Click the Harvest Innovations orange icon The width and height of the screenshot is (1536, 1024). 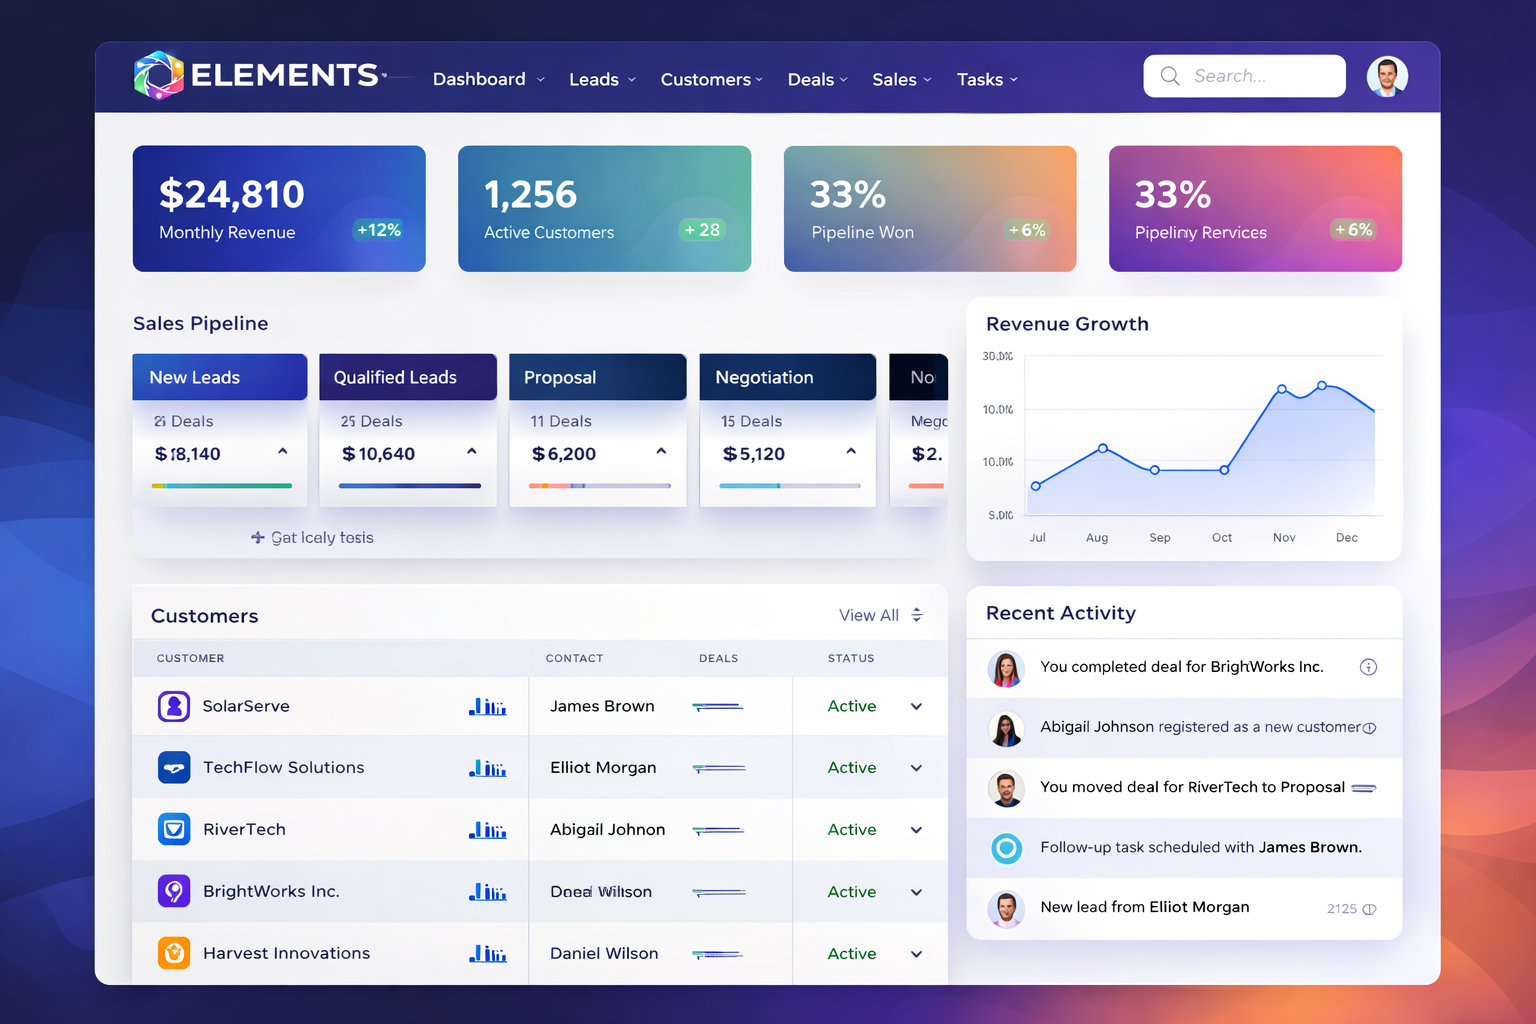174,953
